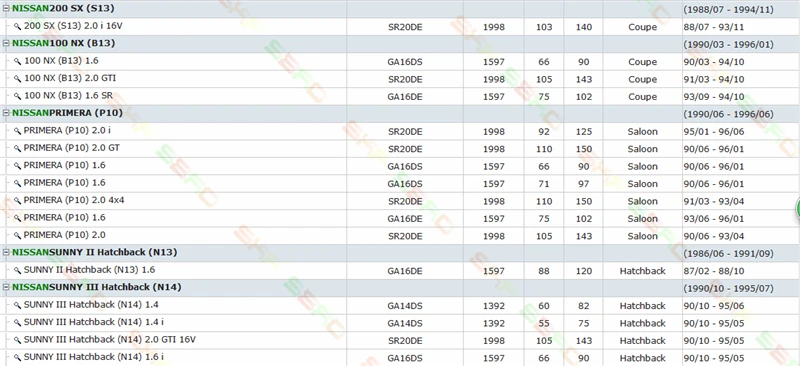The height and width of the screenshot is (366, 800).
Task: Click the 140 horsepower value in 200 SX row
Action: pyautogui.click(x=584, y=27)
